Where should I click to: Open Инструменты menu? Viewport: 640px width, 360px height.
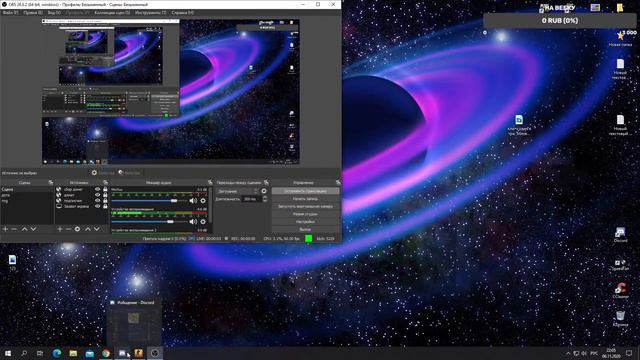pos(151,13)
